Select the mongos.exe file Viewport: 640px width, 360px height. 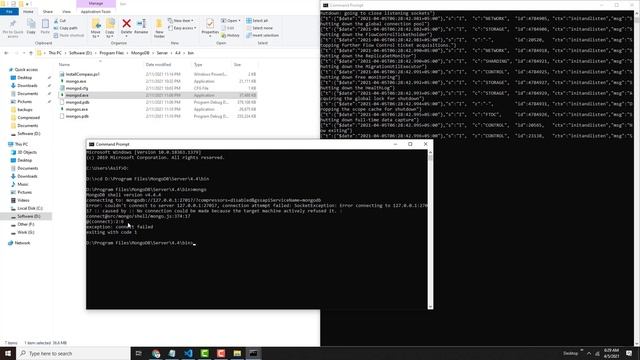pos(158,109)
